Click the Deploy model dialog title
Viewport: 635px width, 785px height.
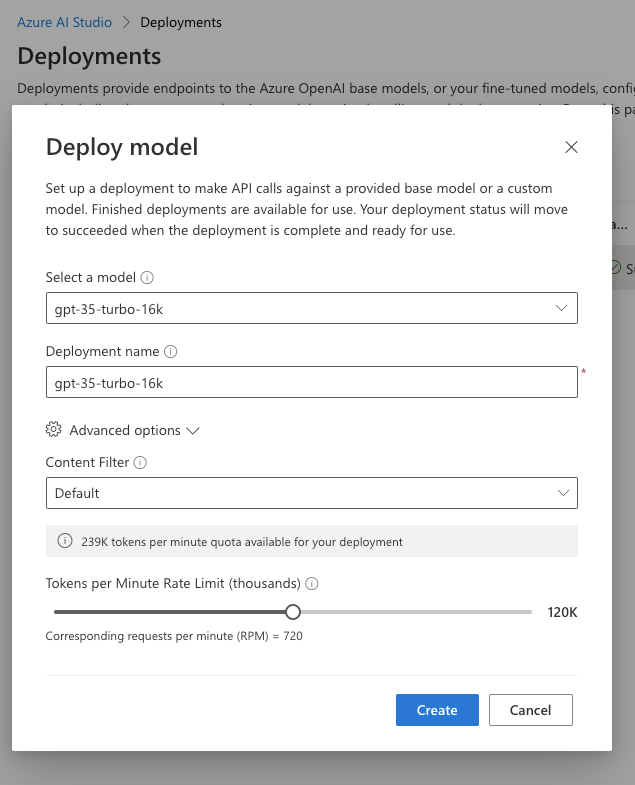pos(122,147)
